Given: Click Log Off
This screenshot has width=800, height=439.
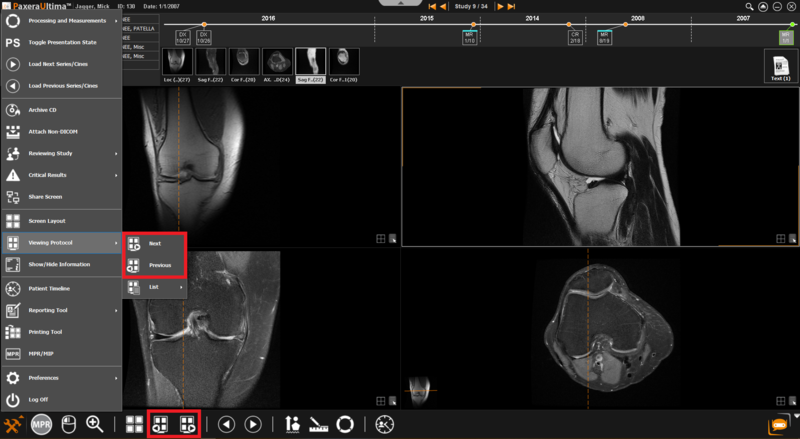Looking at the screenshot, I should (60, 399).
